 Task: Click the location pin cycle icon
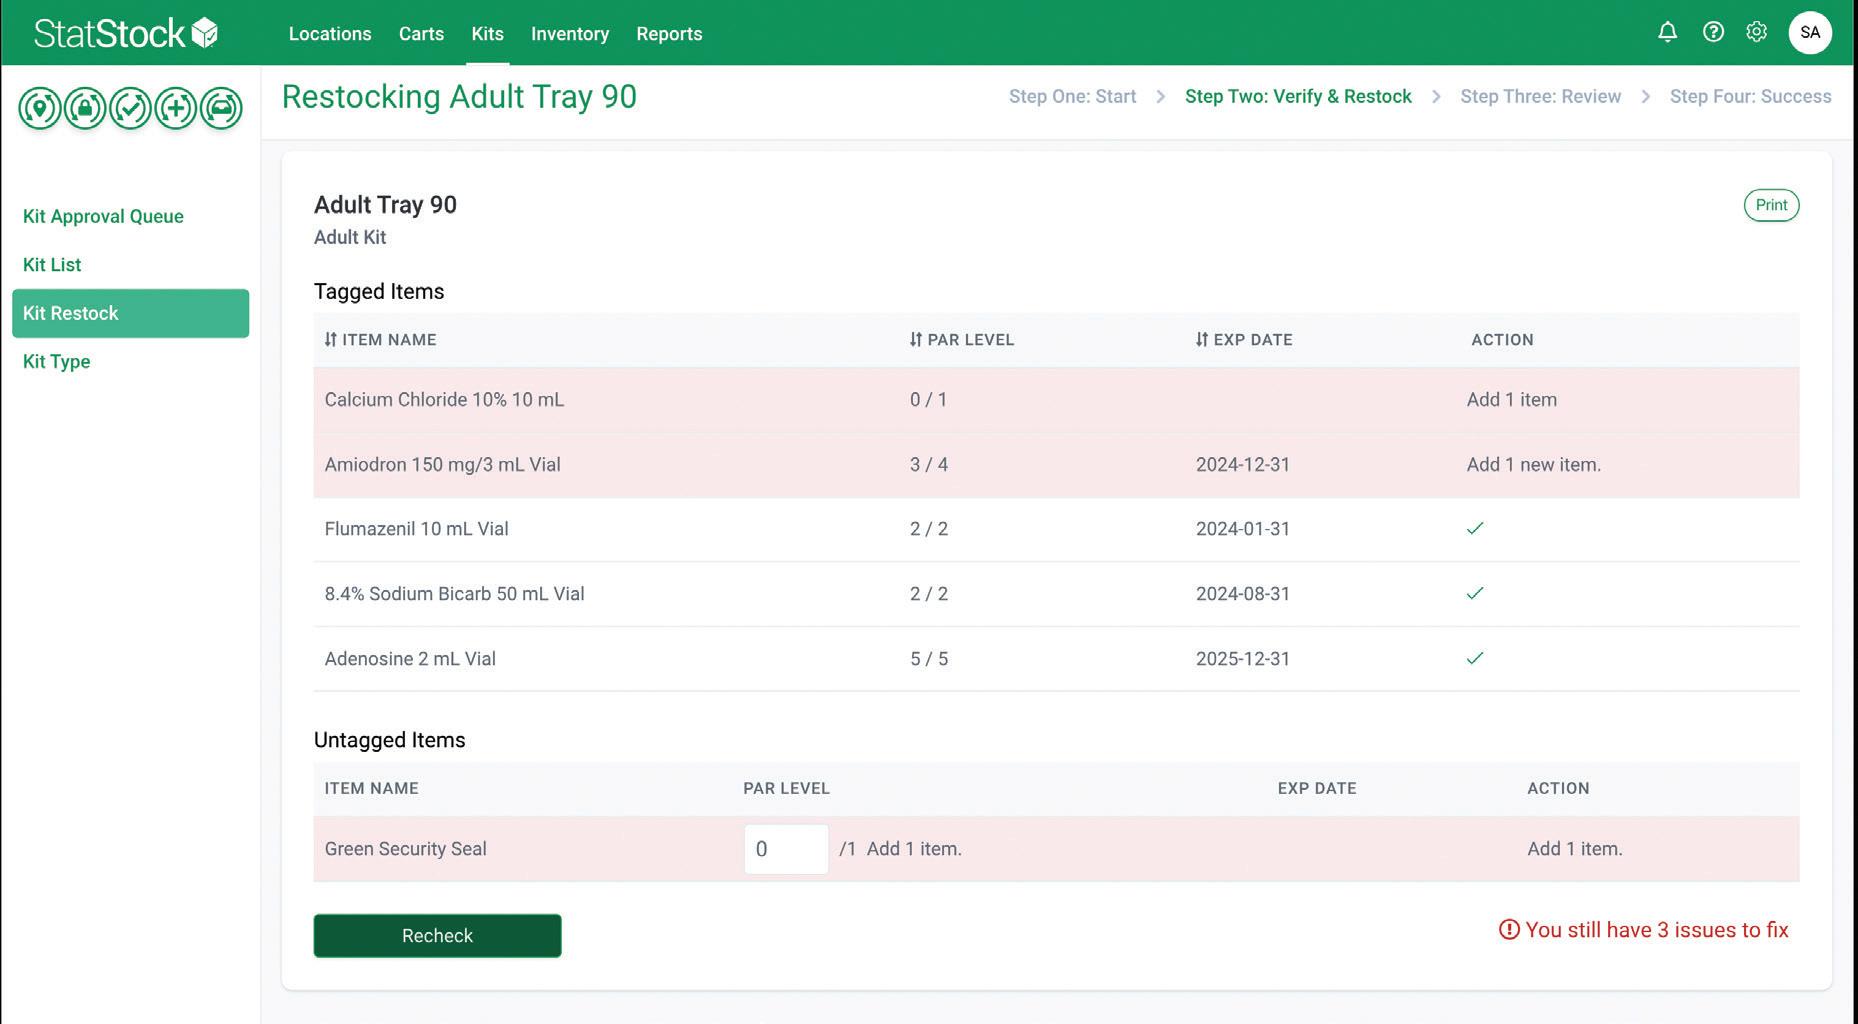40,108
